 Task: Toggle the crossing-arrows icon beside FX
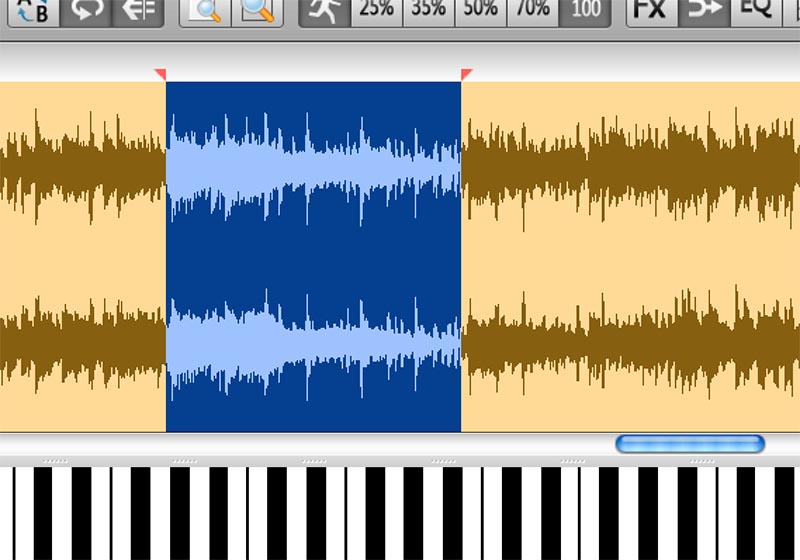705,11
